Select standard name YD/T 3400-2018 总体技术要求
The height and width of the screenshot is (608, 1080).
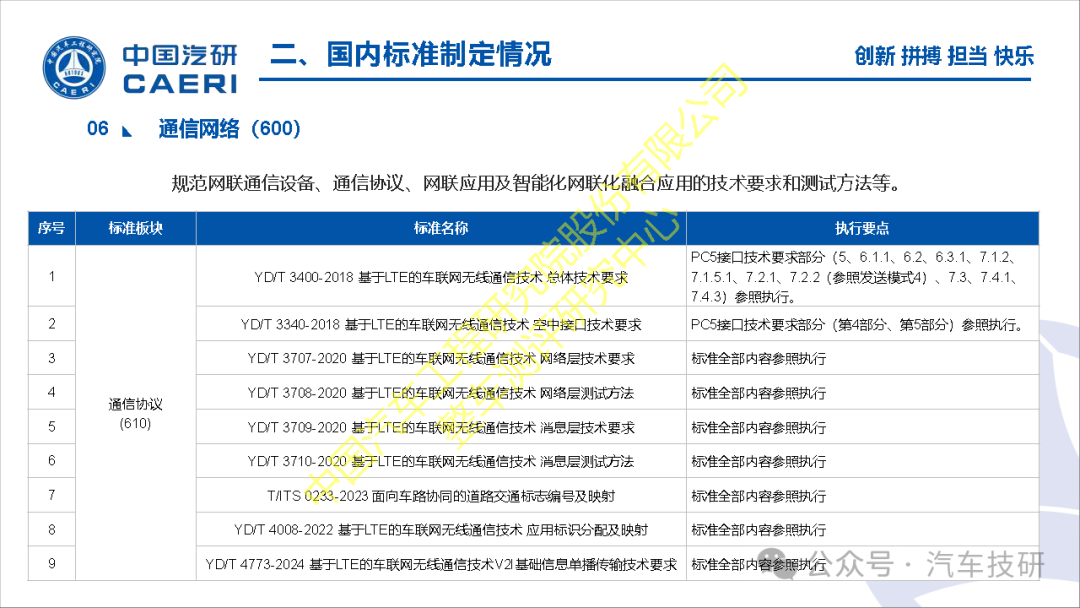(441, 277)
